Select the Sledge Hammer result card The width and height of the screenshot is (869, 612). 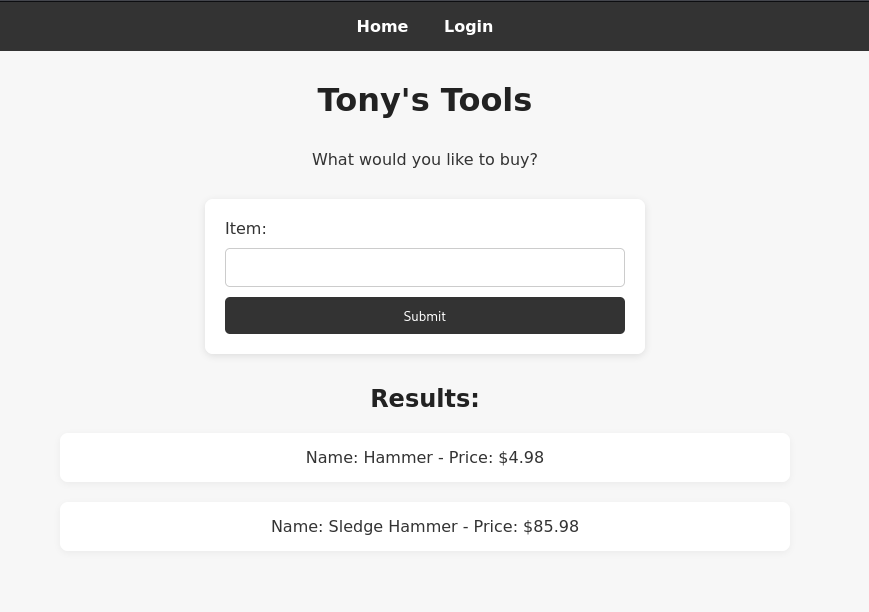pos(425,527)
